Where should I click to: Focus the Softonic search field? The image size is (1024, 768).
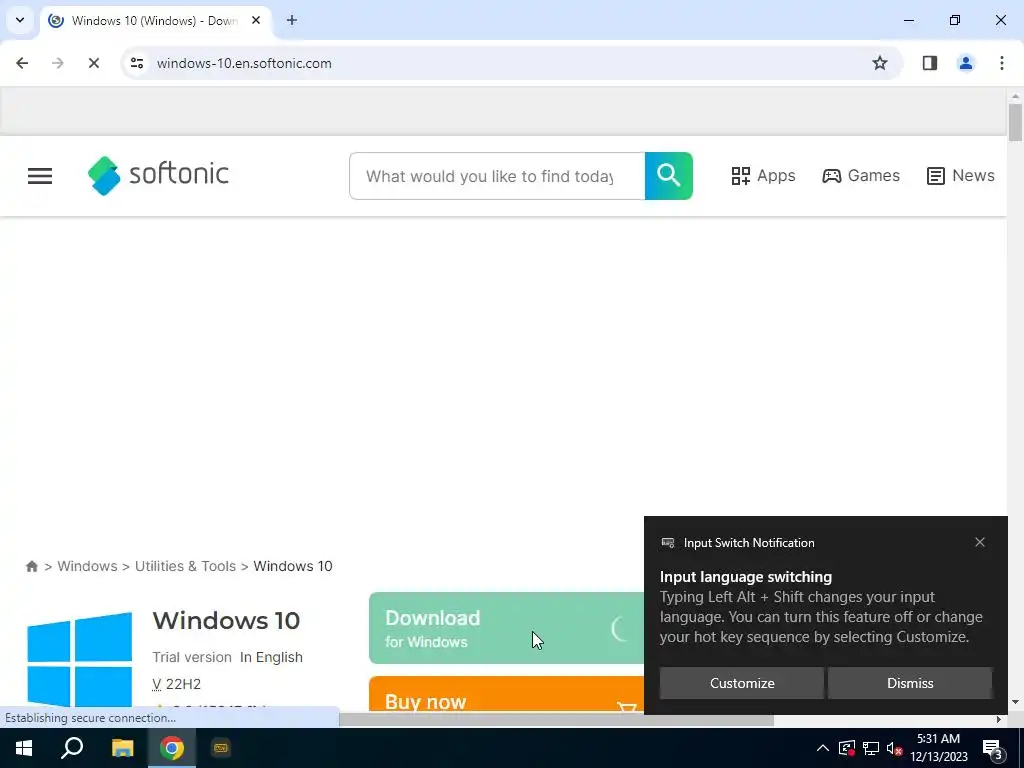(497, 176)
